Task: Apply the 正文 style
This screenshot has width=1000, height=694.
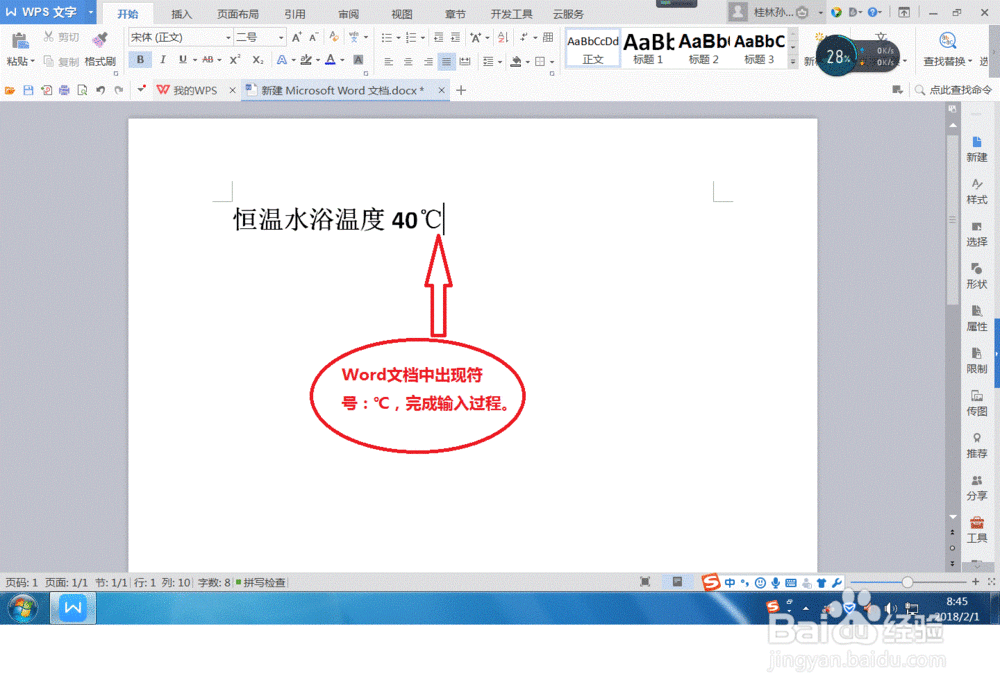Action: point(592,50)
